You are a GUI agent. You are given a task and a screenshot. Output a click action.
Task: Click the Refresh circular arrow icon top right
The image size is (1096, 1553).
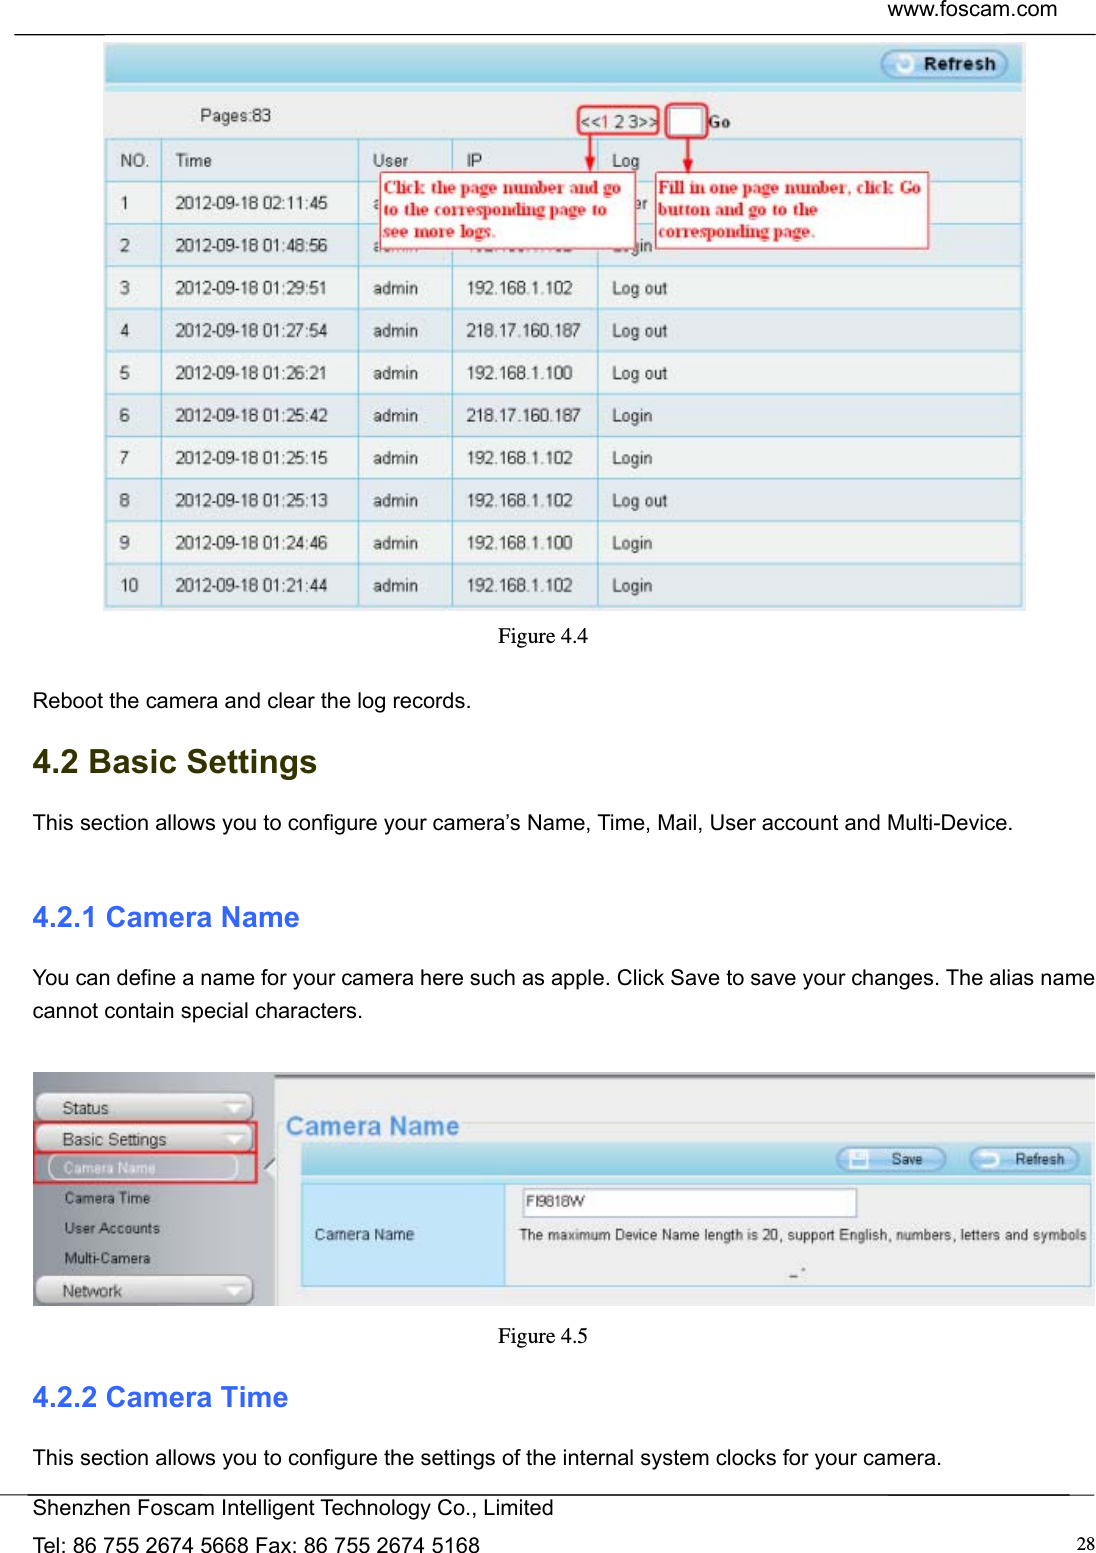pyautogui.click(x=905, y=63)
